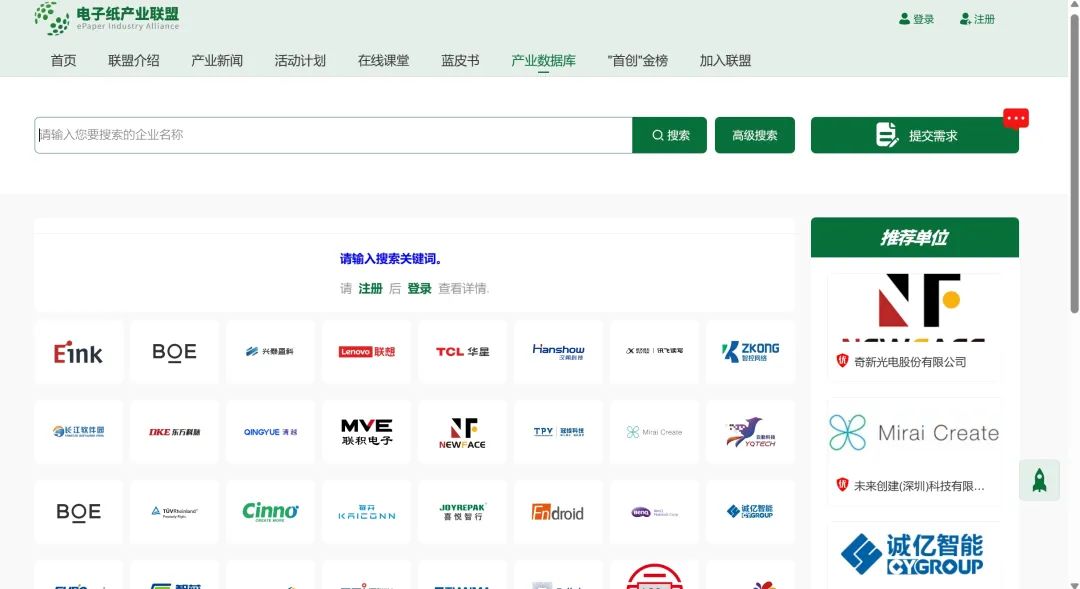Open the 蓝皮书 menu item

point(459,60)
